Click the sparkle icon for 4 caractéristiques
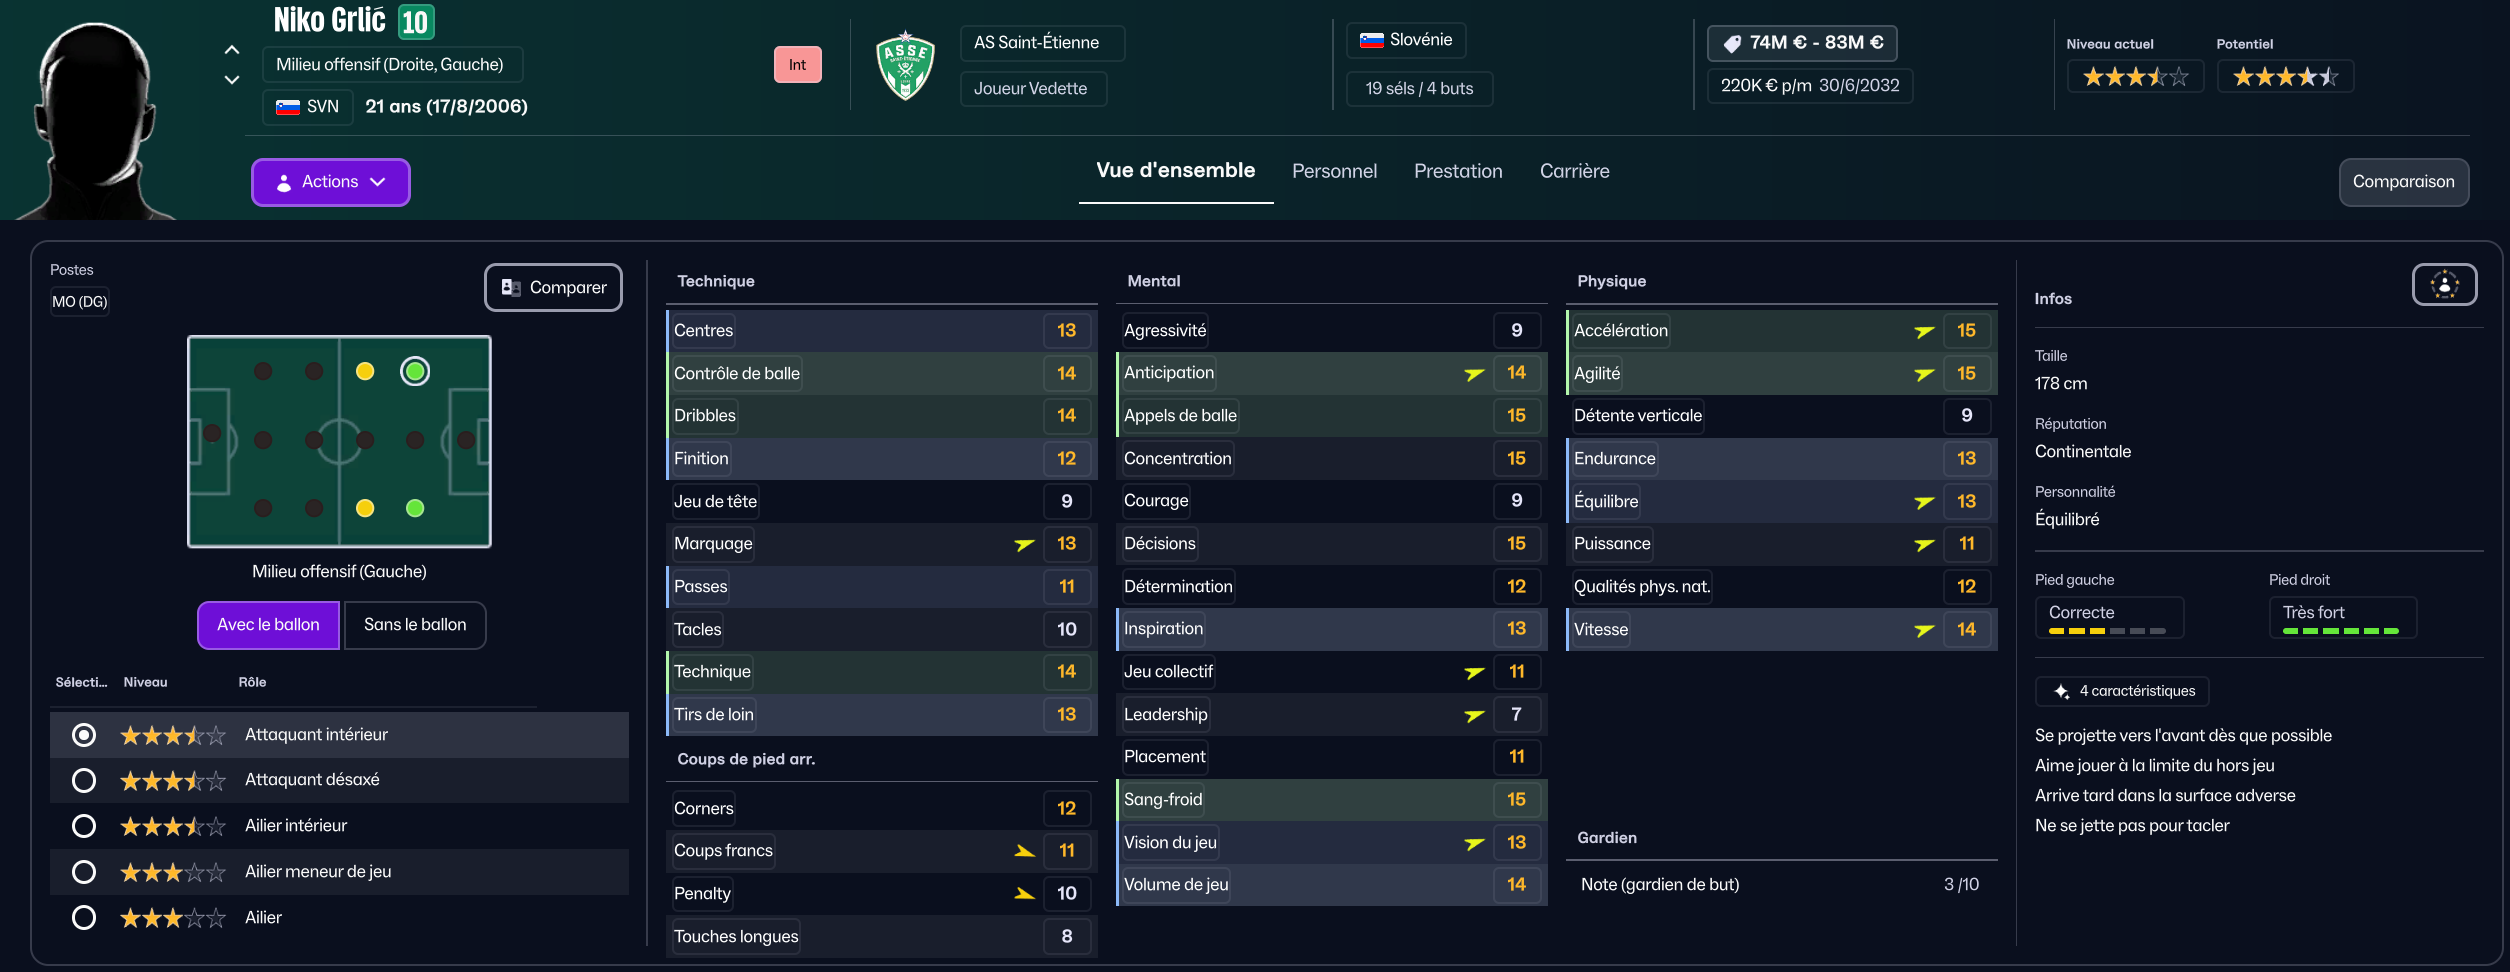This screenshot has width=2510, height=972. tap(2061, 691)
